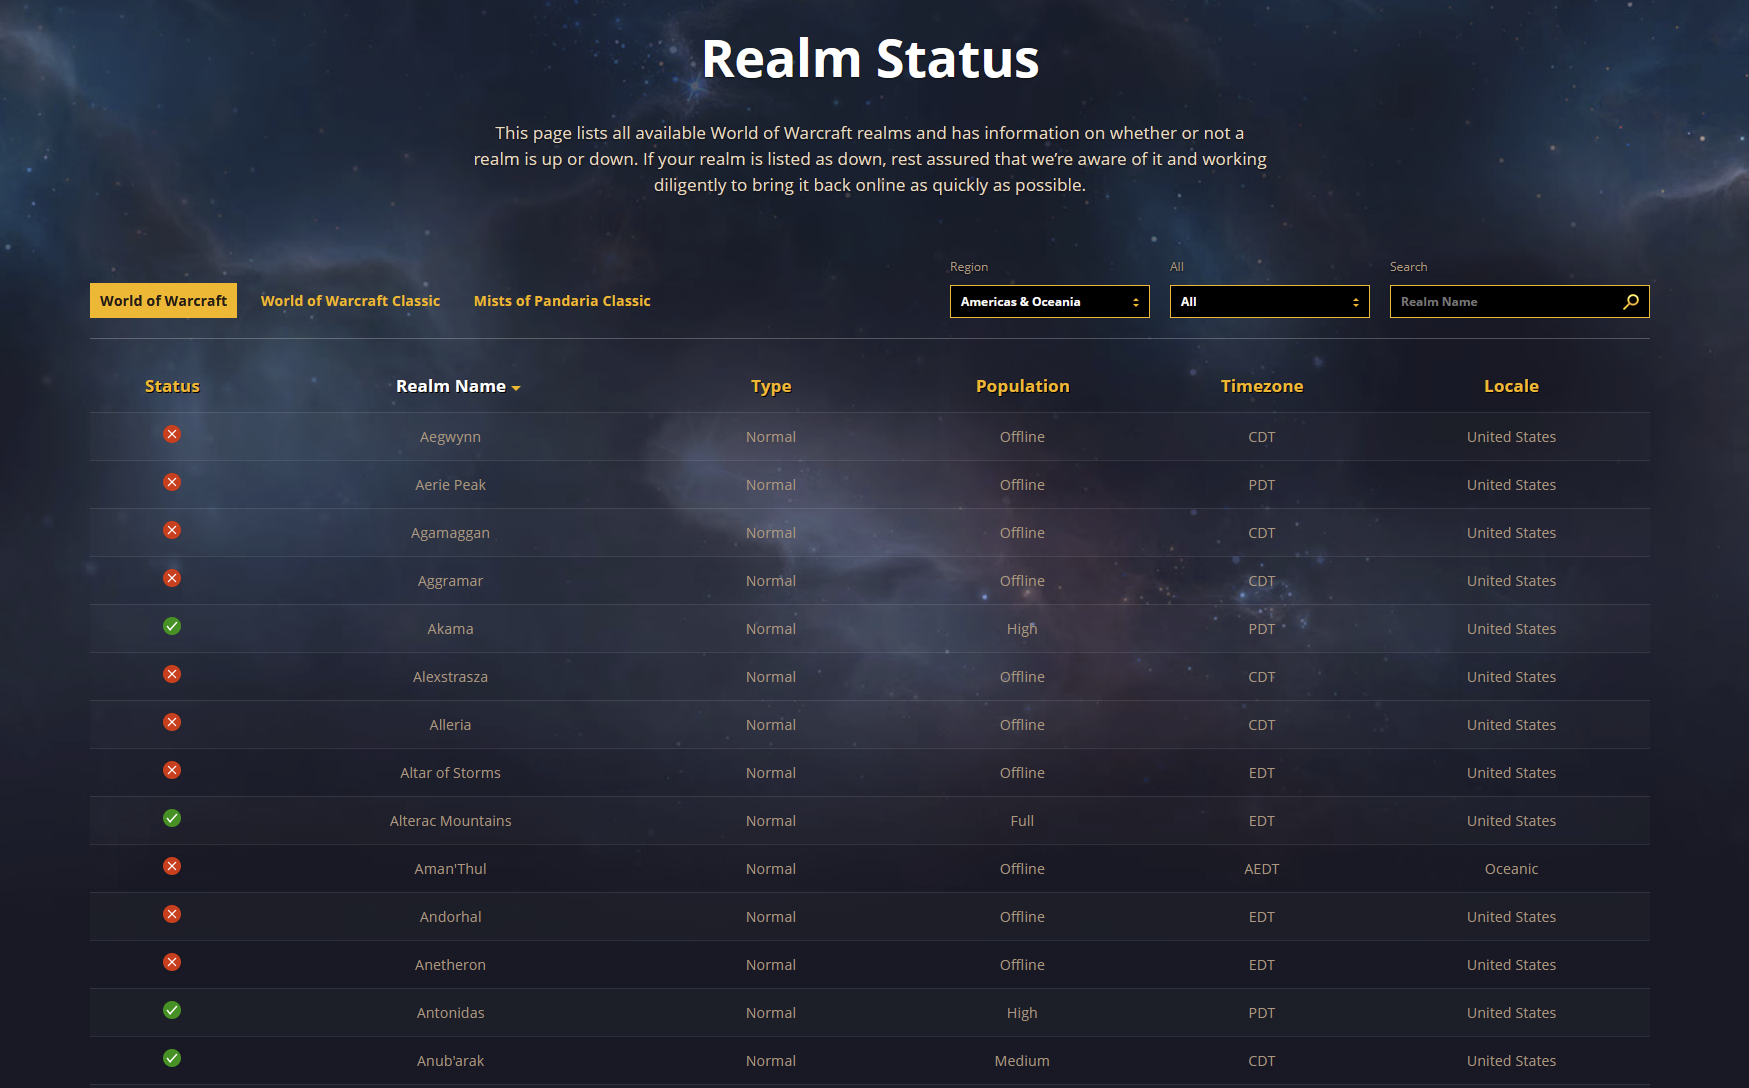Click the Agamaggan realm name
The height and width of the screenshot is (1088, 1749).
click(x=450, y=533)
